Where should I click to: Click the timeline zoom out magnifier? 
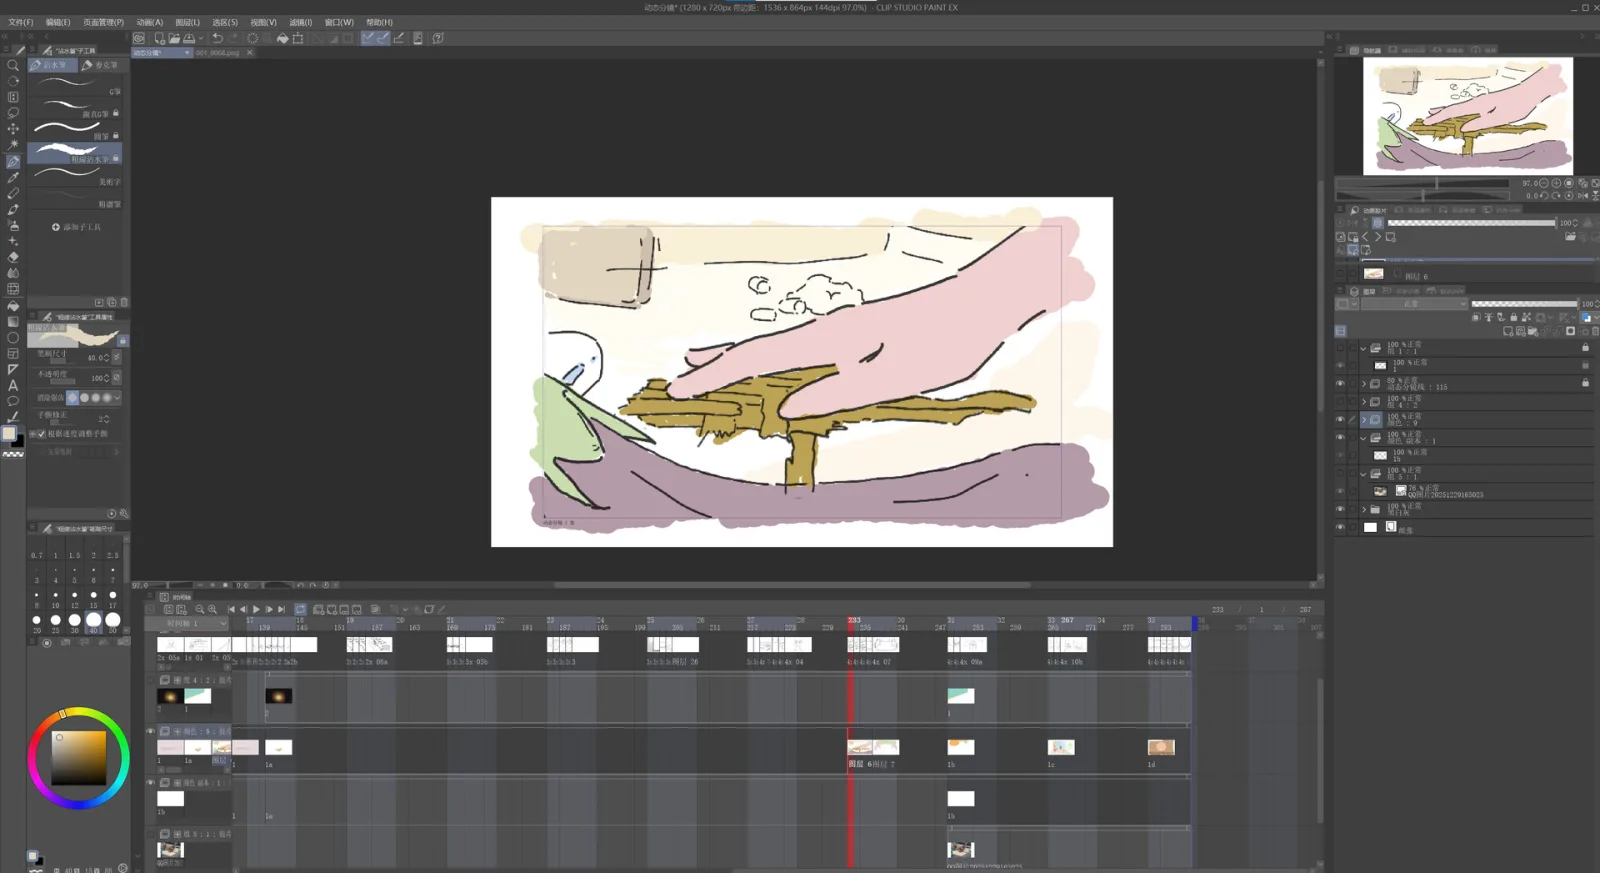click(x=199, y=609)
